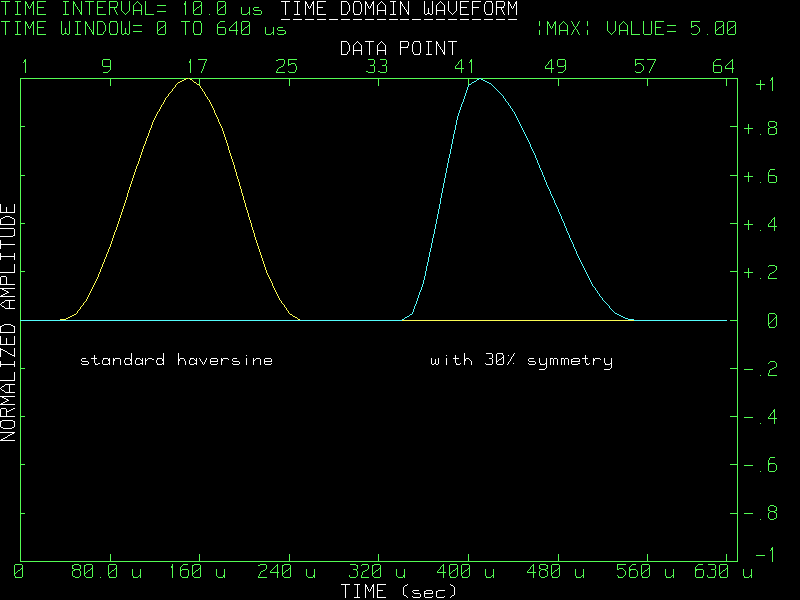
Task: Click the 630 u time label
Action: click(723, 571)
